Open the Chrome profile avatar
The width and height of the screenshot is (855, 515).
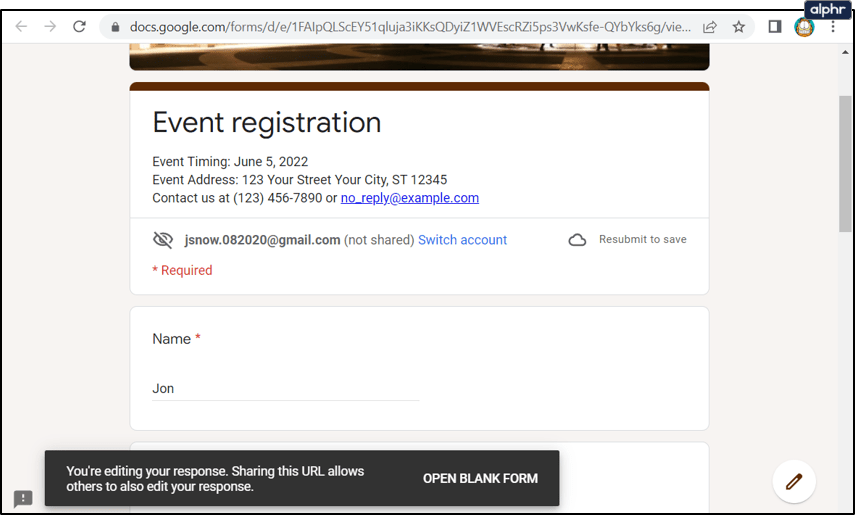(x=804, y=27)
